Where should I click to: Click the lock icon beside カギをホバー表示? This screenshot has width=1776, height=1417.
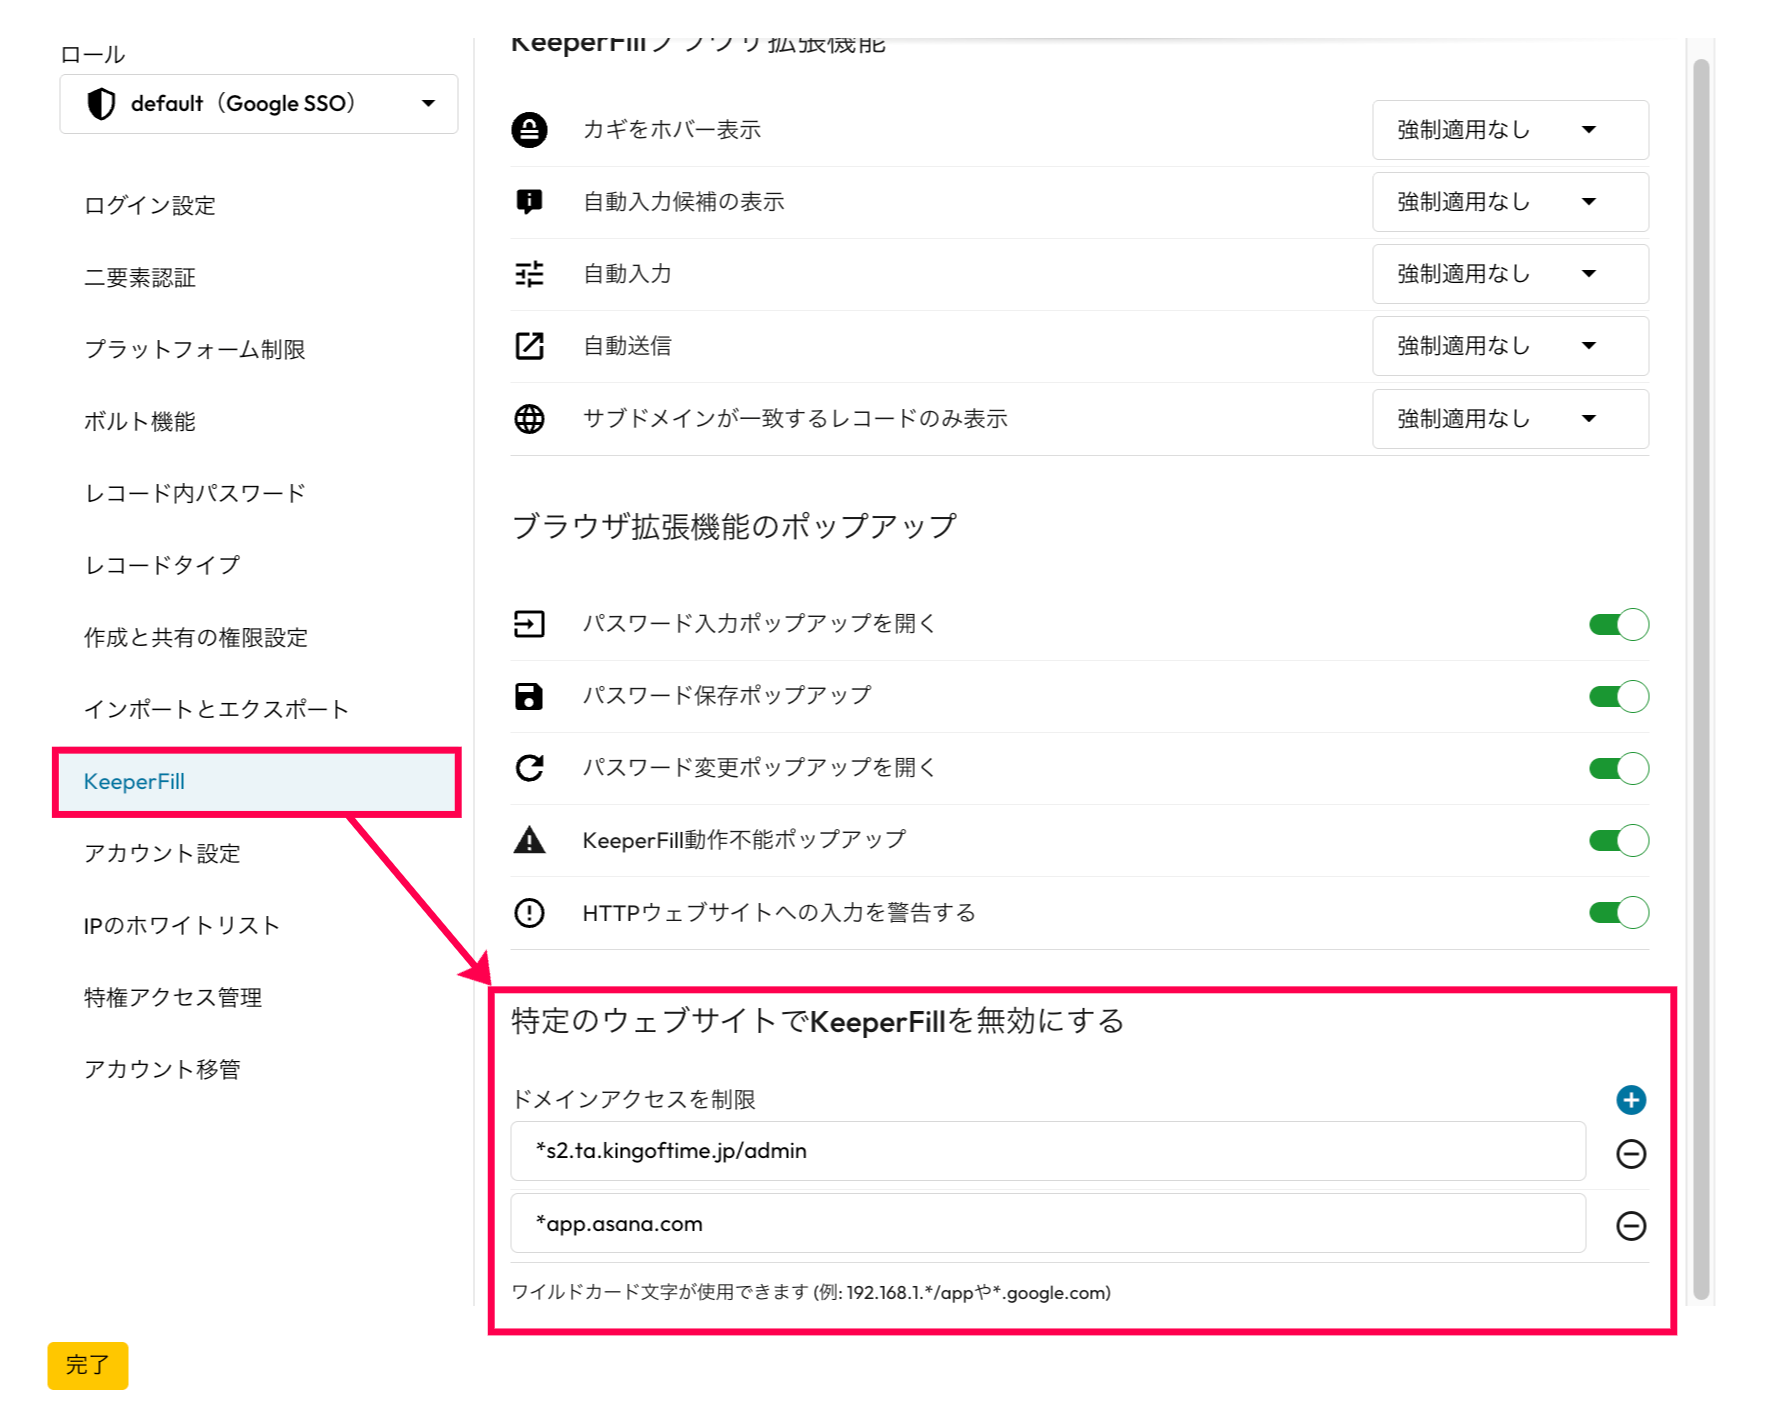[x=529, y=130]
